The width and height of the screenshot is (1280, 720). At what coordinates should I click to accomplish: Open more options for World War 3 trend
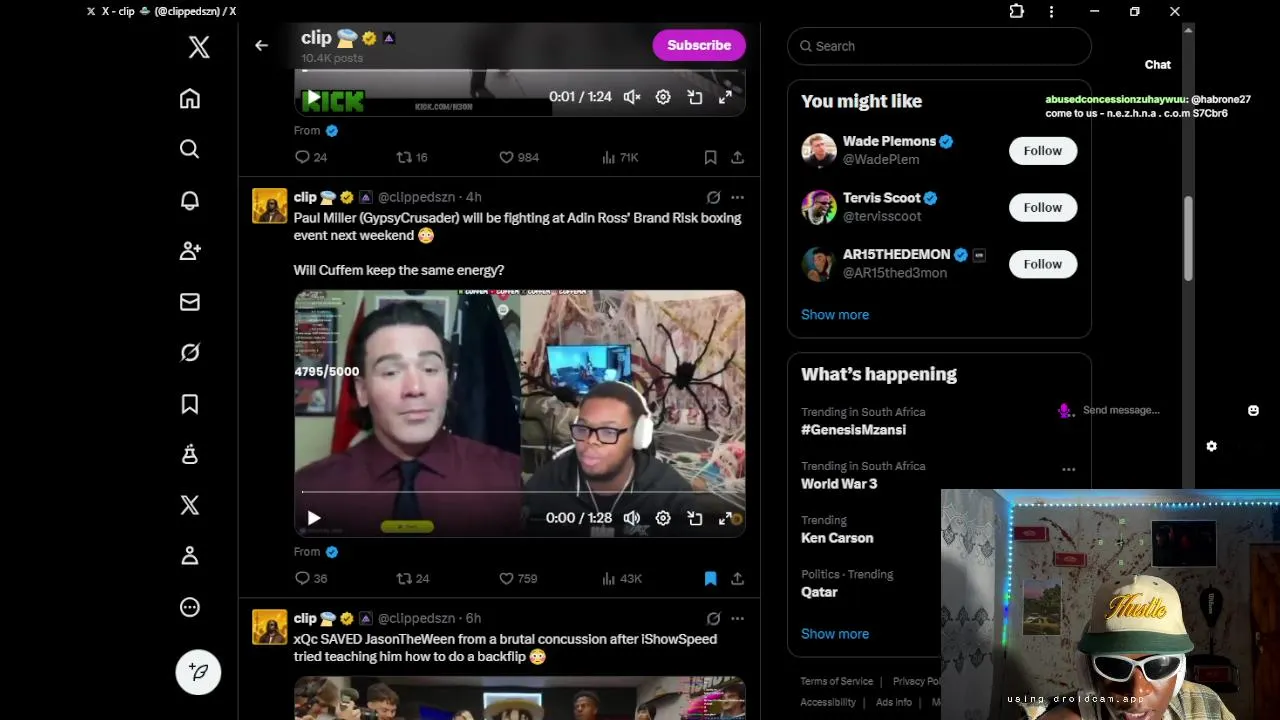tap(1068, 469)
